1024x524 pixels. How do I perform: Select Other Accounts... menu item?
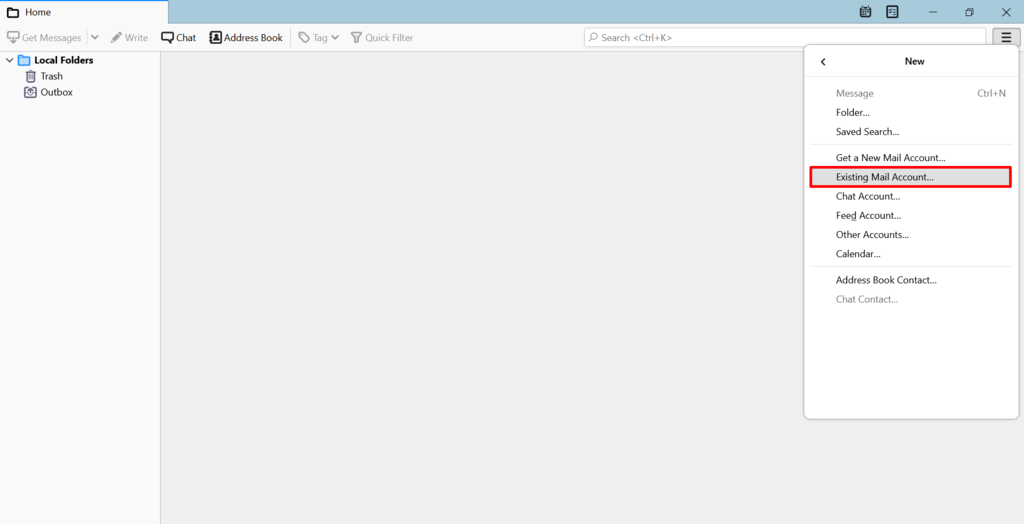click(911, 235)
